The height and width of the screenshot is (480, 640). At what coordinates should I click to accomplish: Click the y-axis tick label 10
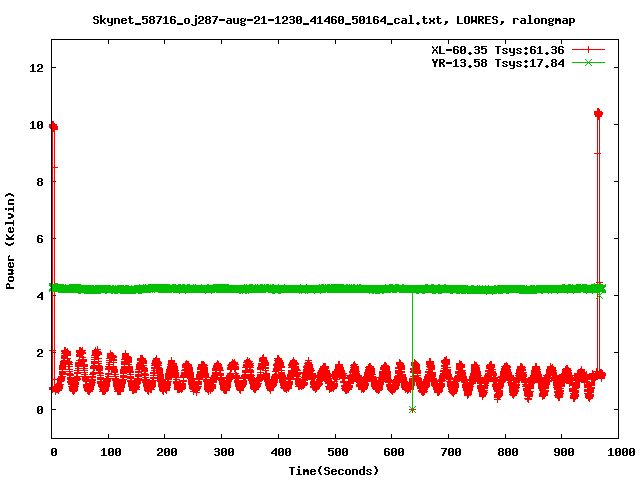click(36, 125)
